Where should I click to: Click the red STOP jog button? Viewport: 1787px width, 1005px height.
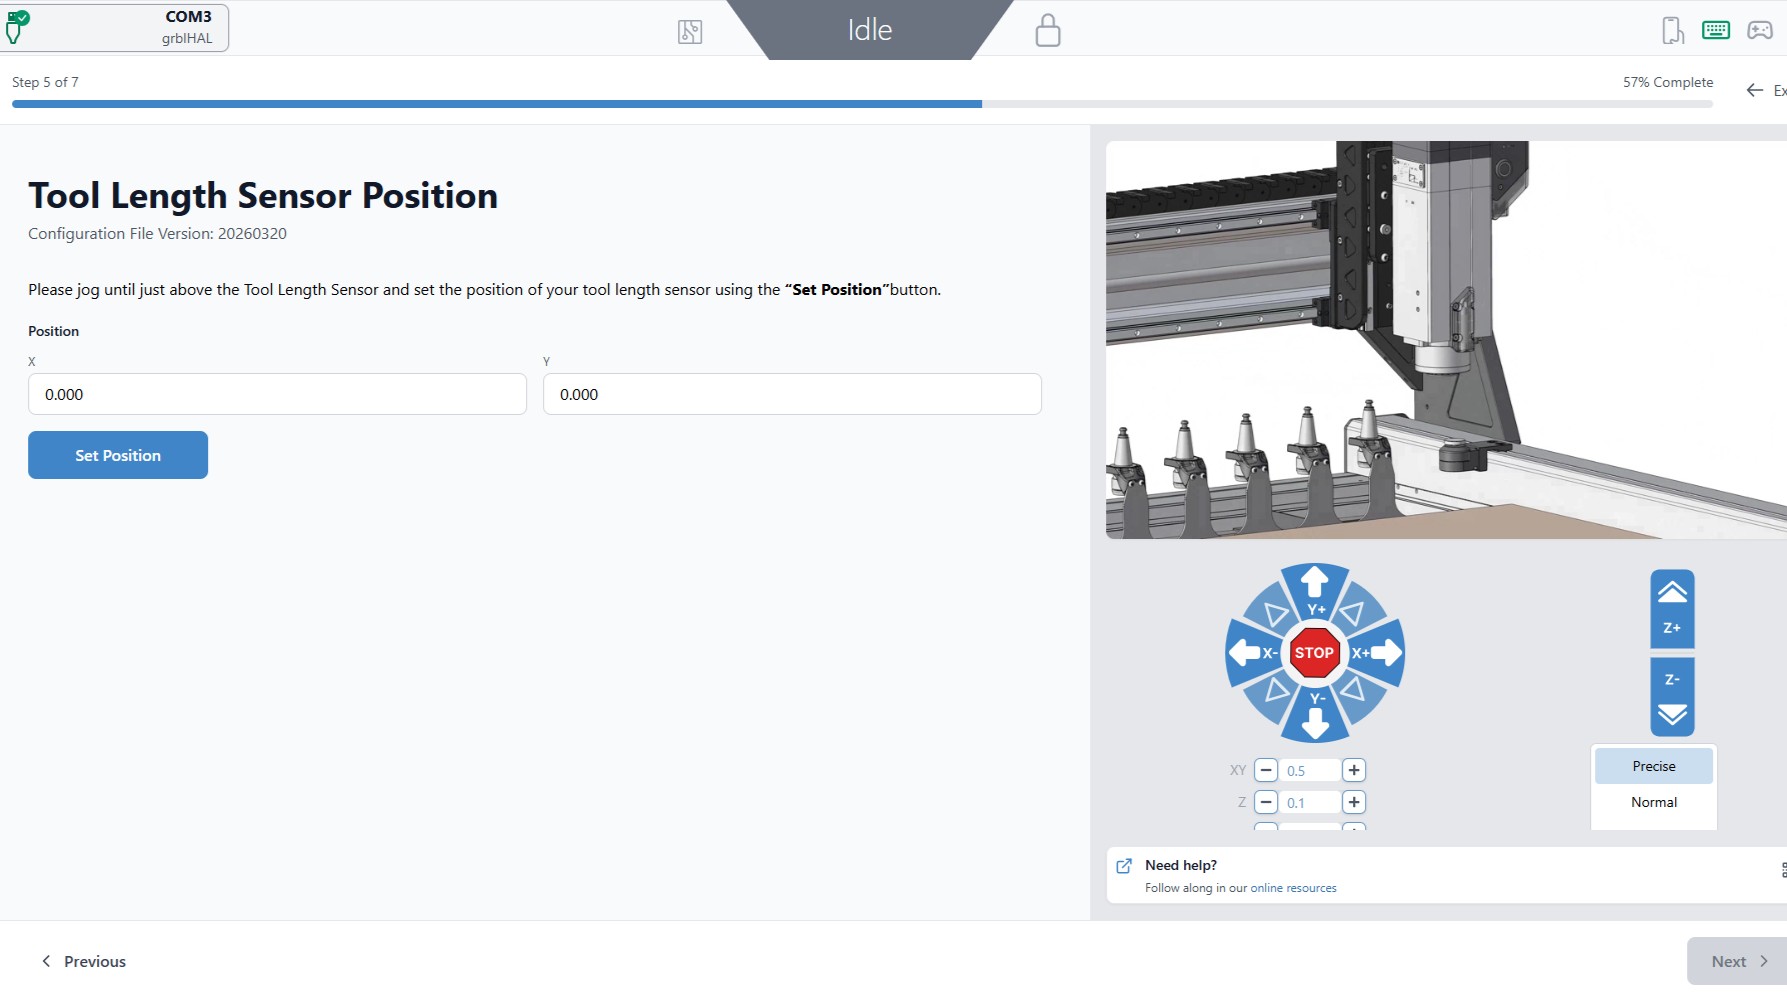pyautogui.click(x=1314, y=652)
